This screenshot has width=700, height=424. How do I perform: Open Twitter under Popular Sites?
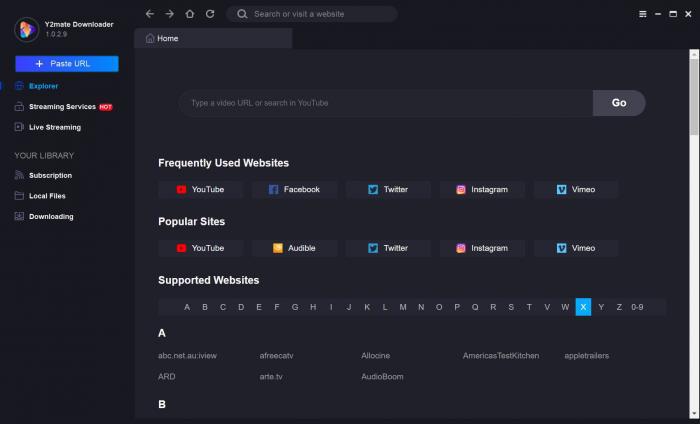click(388, 248)
